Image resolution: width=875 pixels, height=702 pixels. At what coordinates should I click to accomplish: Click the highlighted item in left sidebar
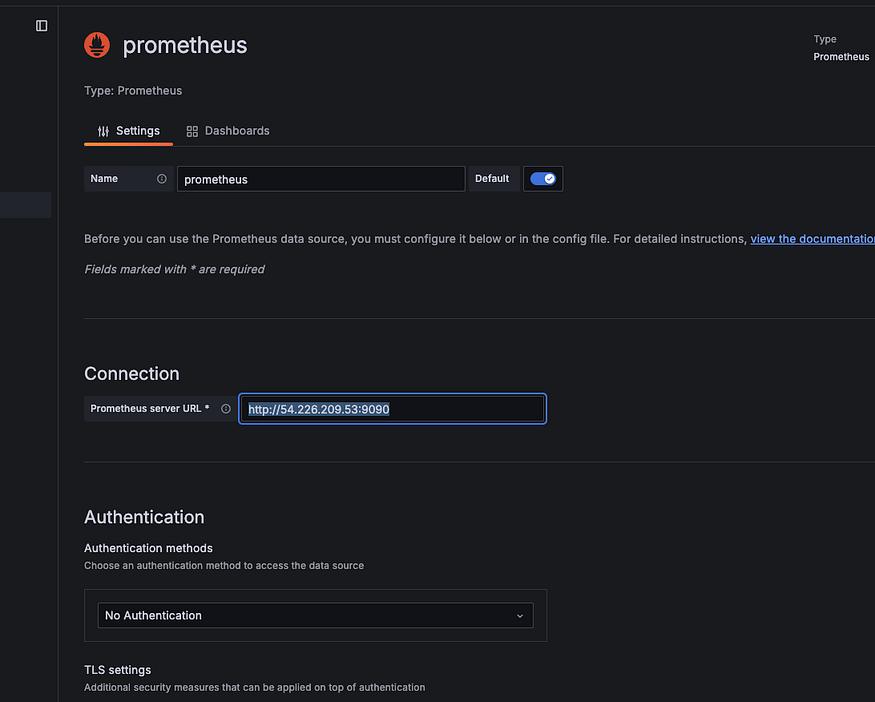25,205
